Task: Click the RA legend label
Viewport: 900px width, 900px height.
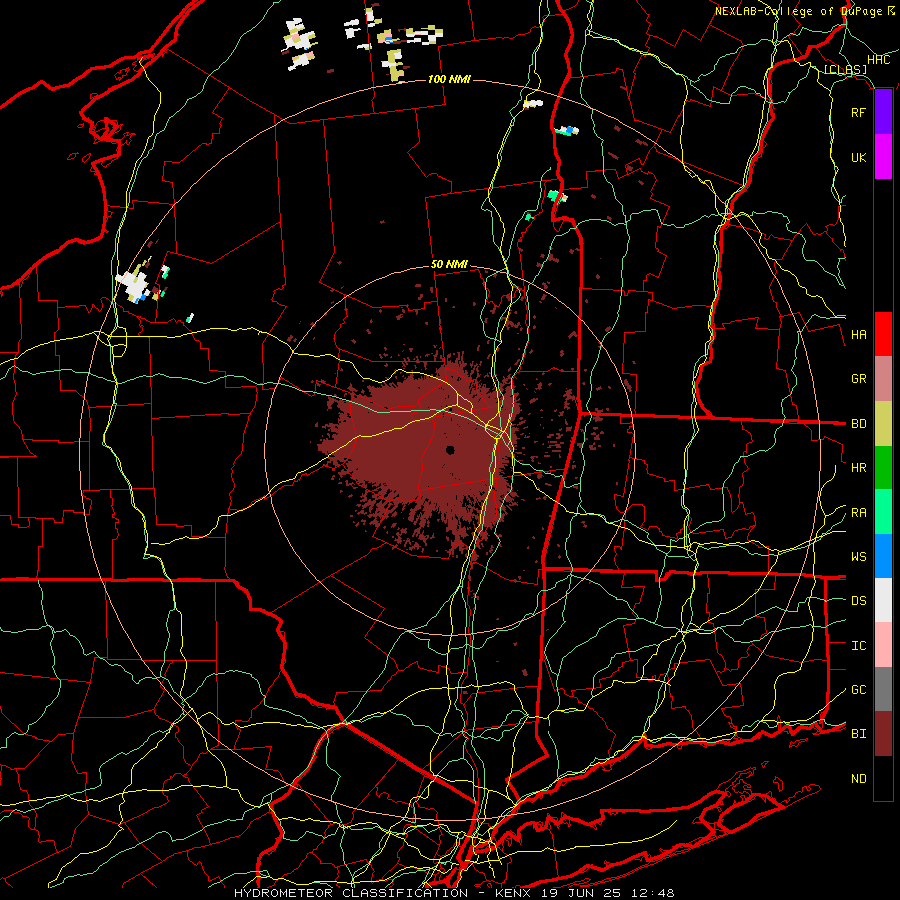Action: pos(858,513)
